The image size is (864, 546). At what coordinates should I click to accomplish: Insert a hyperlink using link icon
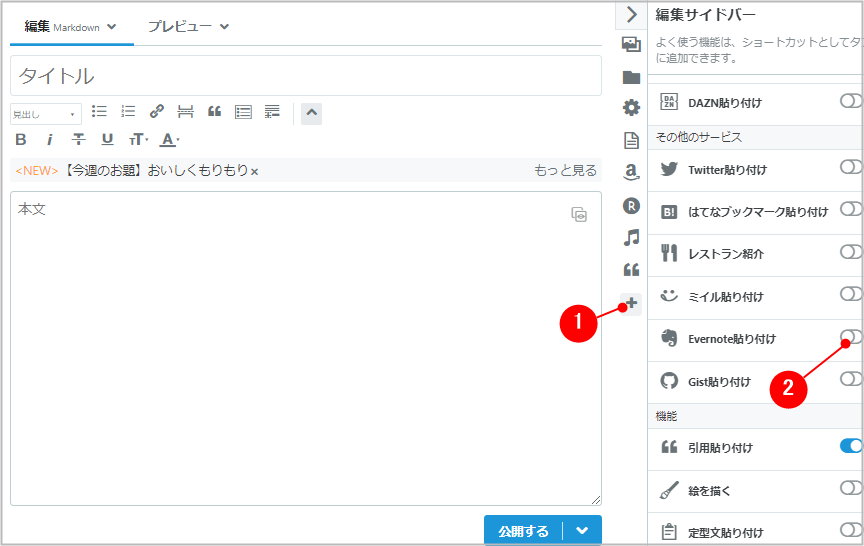[x=157, y=112]
